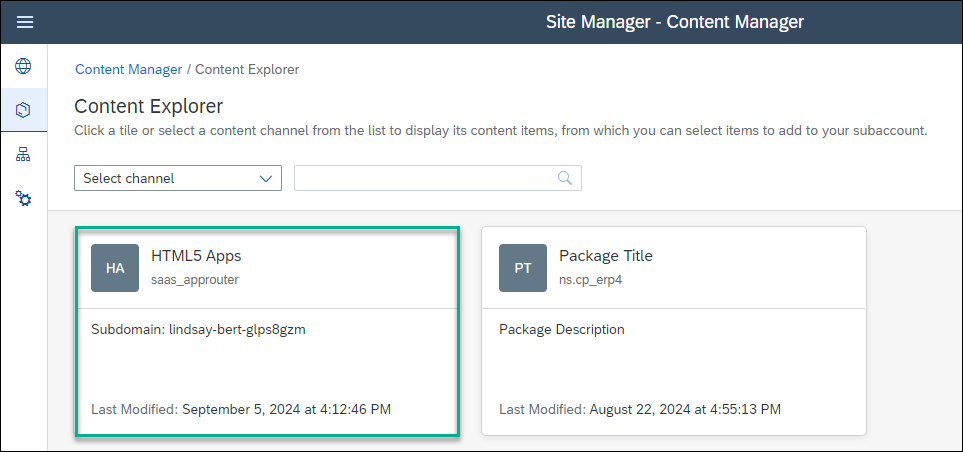Open Site Directory globe icon in sidebar

pos(23,66)
